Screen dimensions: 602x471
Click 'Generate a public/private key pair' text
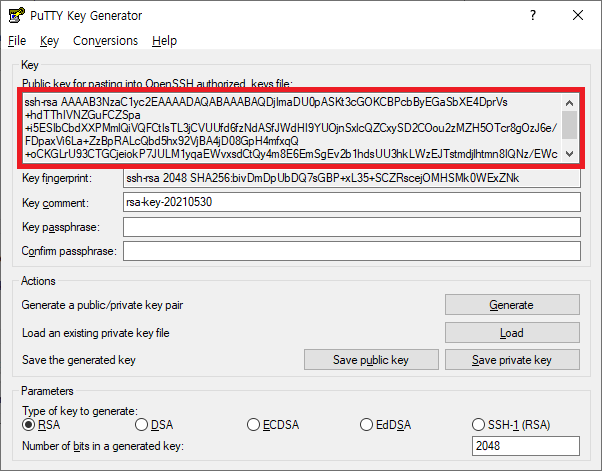pyautogui.click(x=102, y=305)
